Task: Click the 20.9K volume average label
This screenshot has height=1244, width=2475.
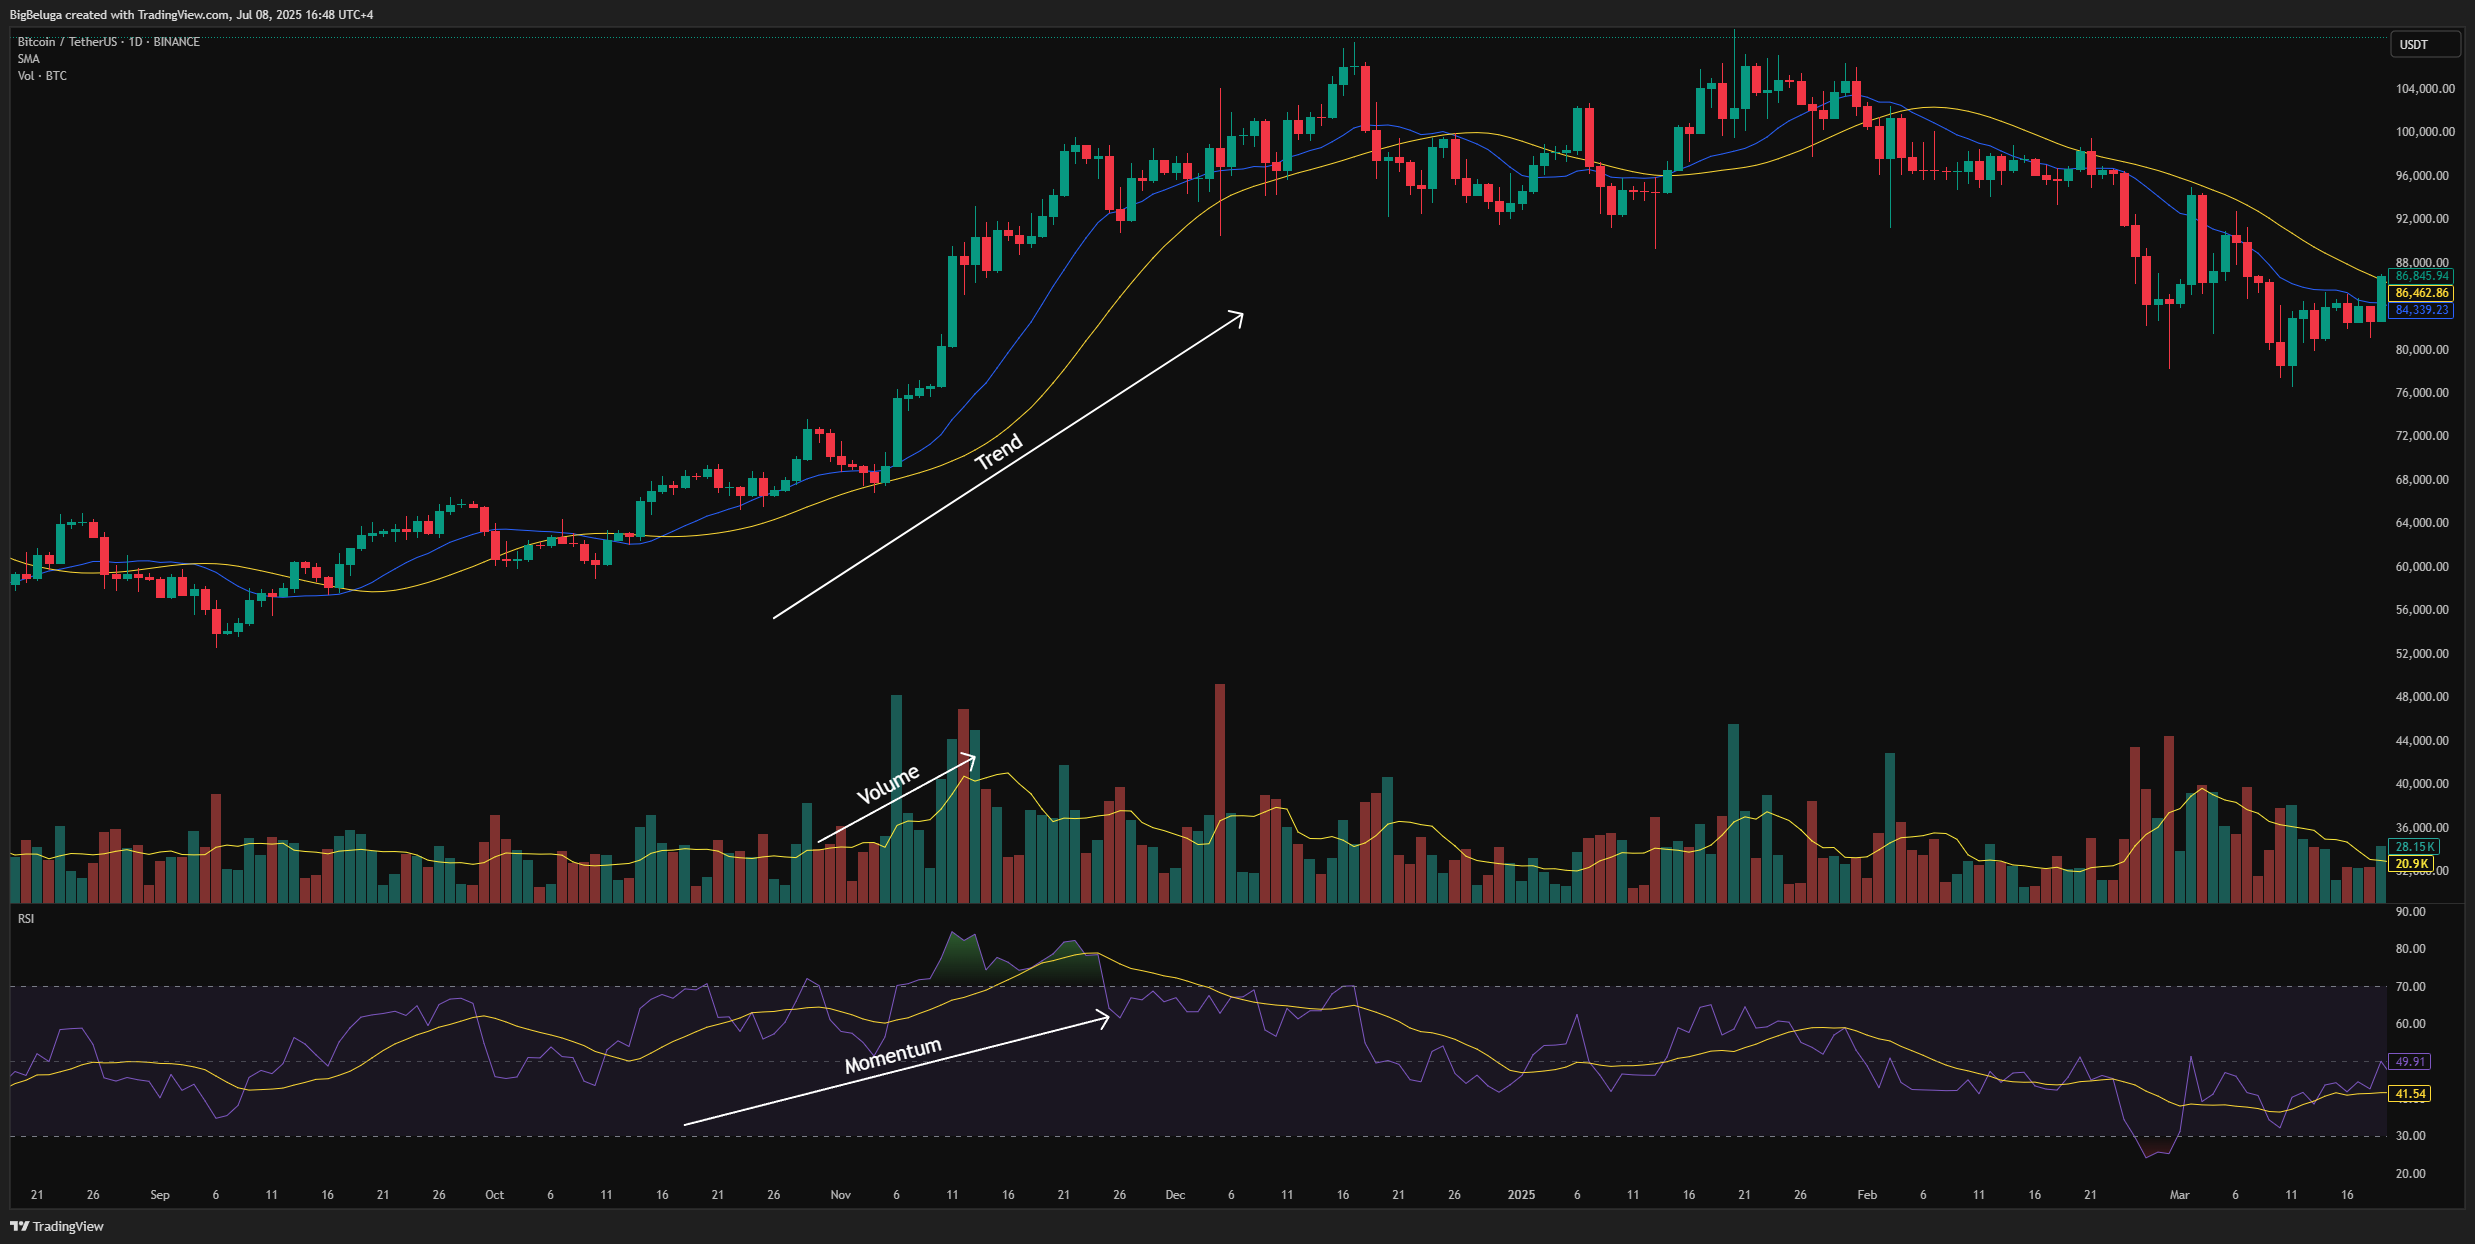Action: tap(2412, 864)
